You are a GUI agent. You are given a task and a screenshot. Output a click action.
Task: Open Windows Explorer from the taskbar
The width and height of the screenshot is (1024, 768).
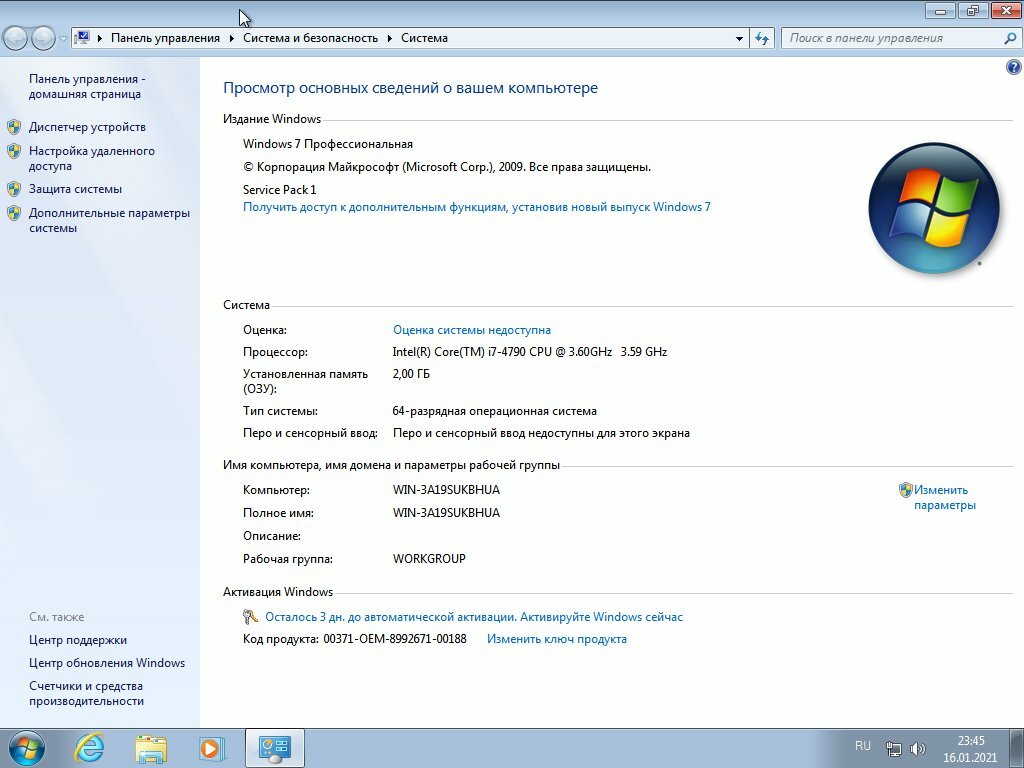[x=151, y=748]
